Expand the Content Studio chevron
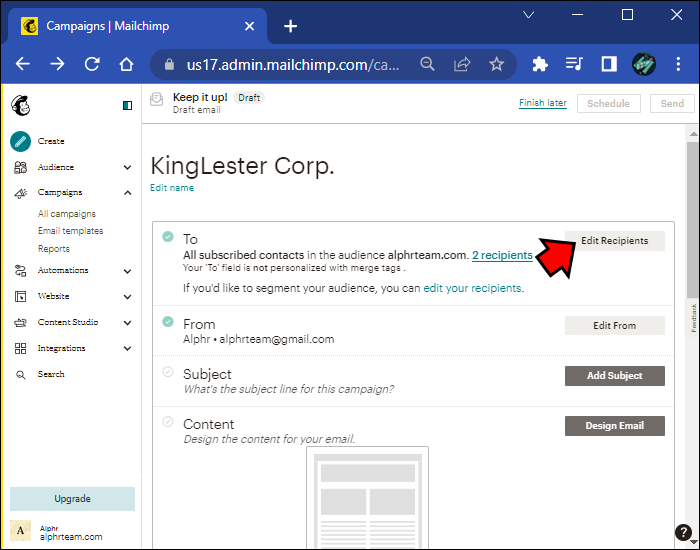The width and height of the screenshot is (700, 550). click(x=128, y=323)
